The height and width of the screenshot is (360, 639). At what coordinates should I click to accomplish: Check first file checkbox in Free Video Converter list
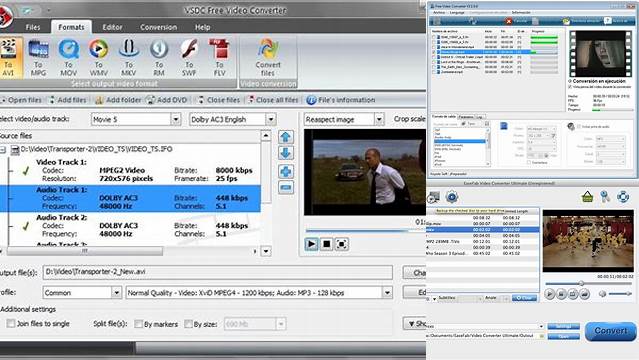[x=434, y=37]
